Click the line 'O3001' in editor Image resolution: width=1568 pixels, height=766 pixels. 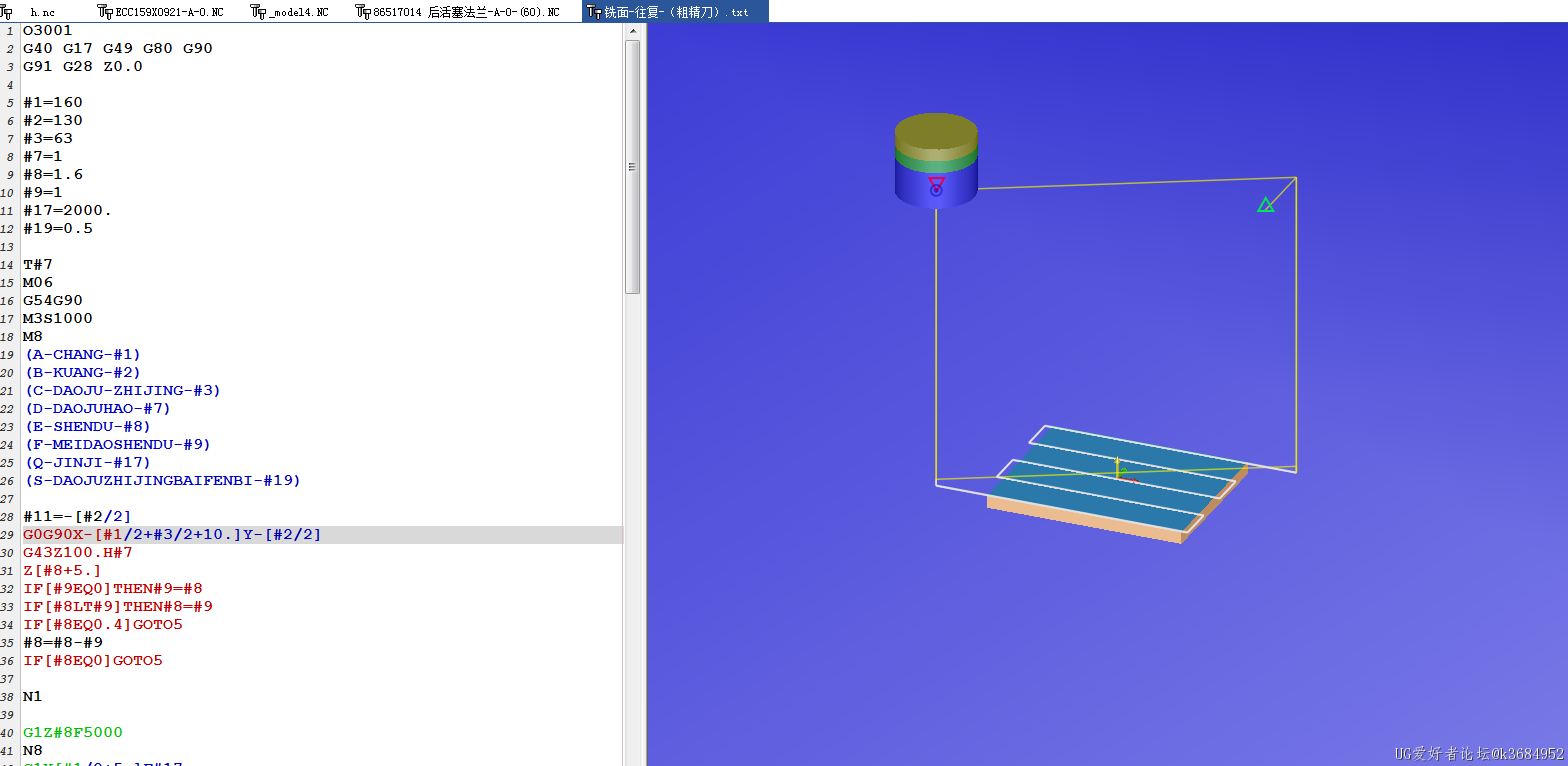(x=48, y=30)
